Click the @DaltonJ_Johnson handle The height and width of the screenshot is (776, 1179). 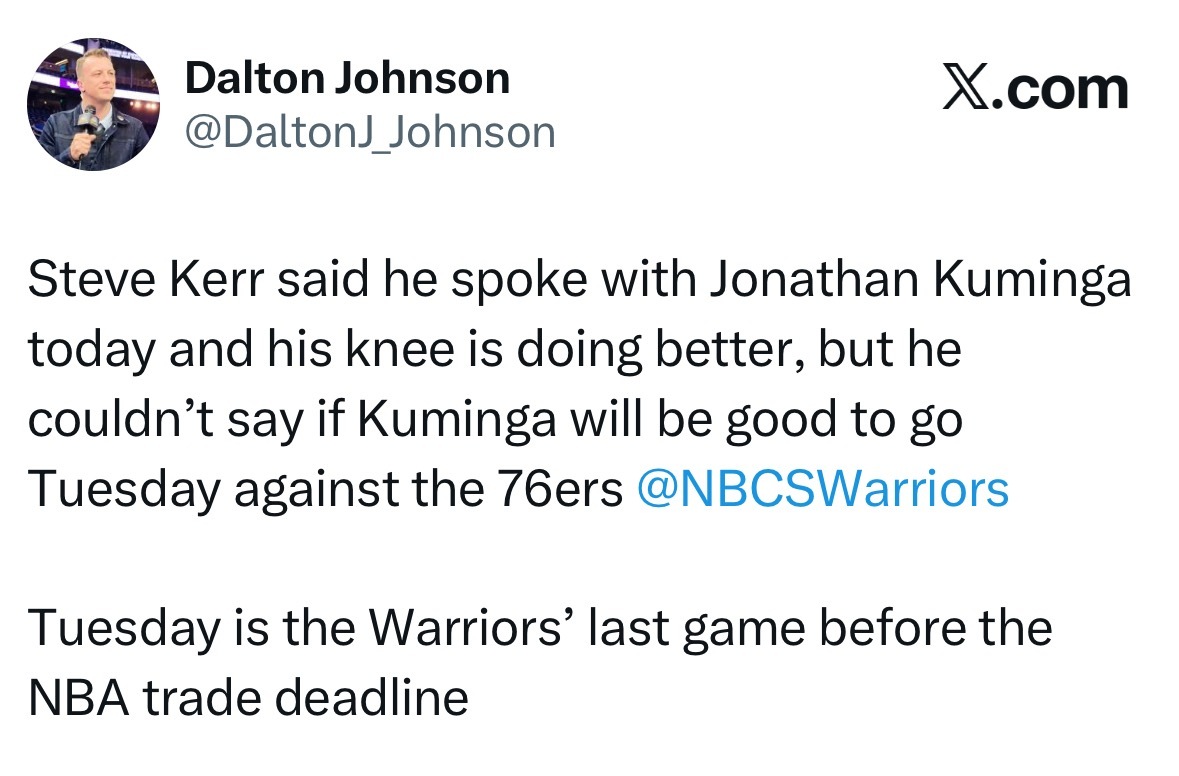(369, 132)
